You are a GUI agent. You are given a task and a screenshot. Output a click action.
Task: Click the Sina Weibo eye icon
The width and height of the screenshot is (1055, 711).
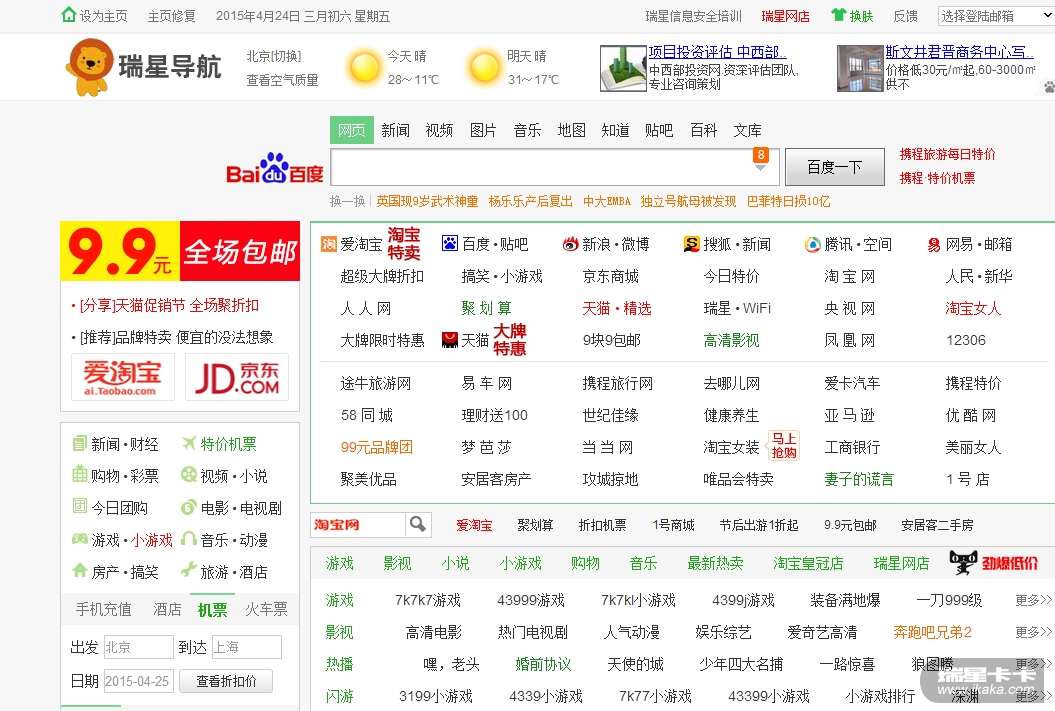(571, 244)
